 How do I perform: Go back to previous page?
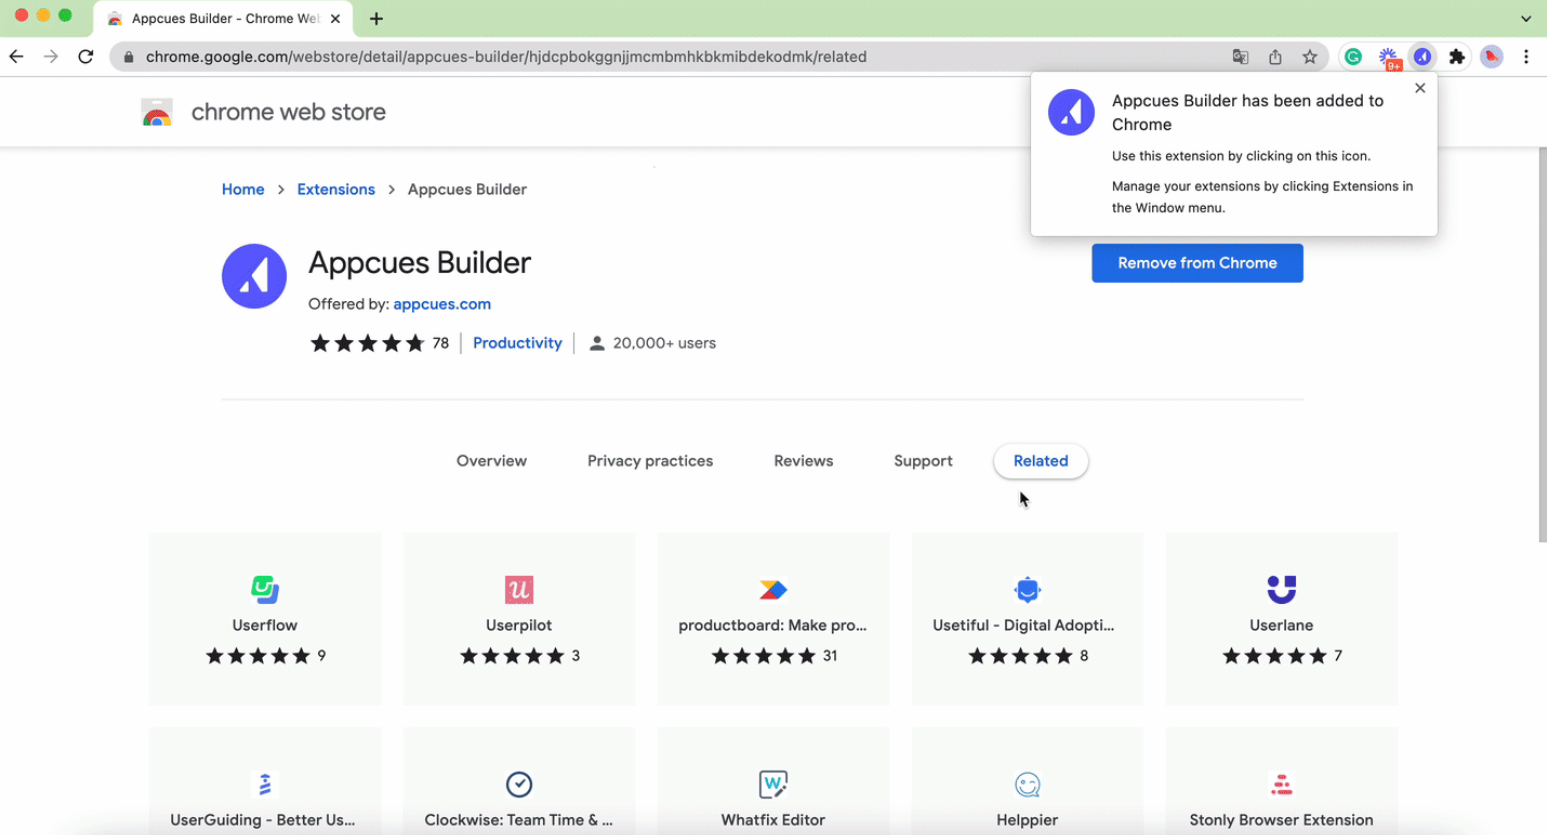pyautogui.click(x=16, y=57)
